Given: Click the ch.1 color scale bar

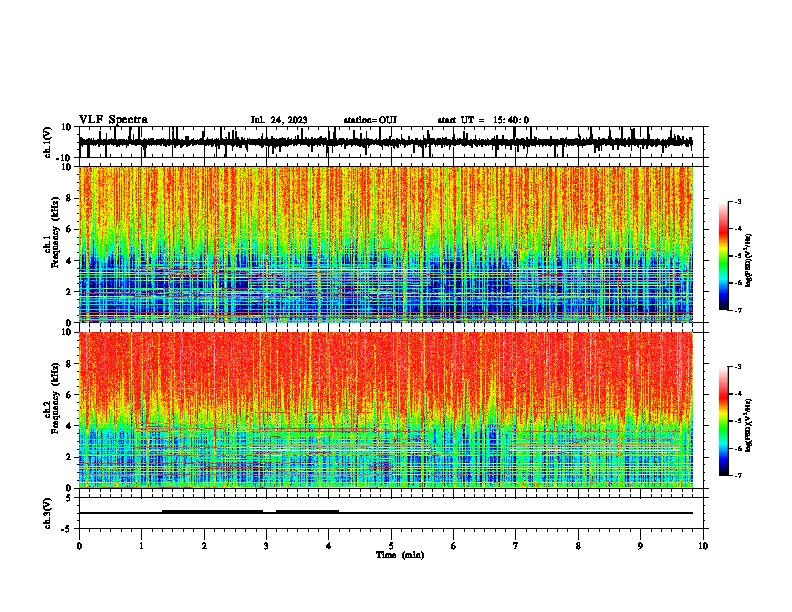Looking at the screenshot, I should (724, 256).
